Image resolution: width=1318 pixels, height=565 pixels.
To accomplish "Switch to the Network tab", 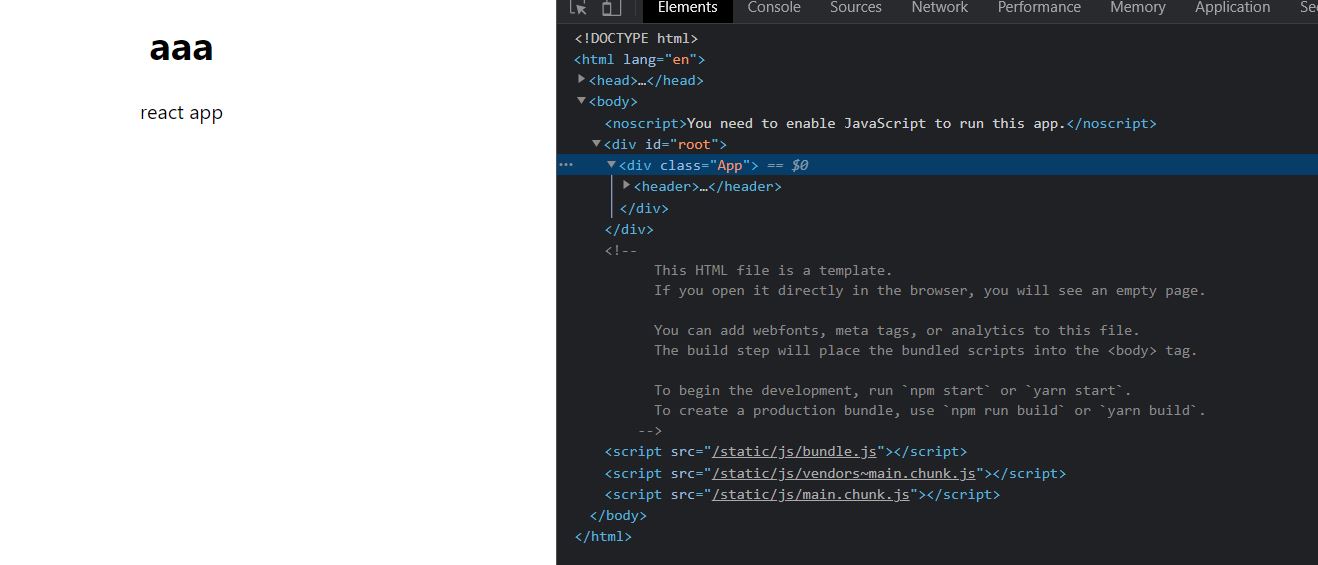I will click(x=939, y=8).
